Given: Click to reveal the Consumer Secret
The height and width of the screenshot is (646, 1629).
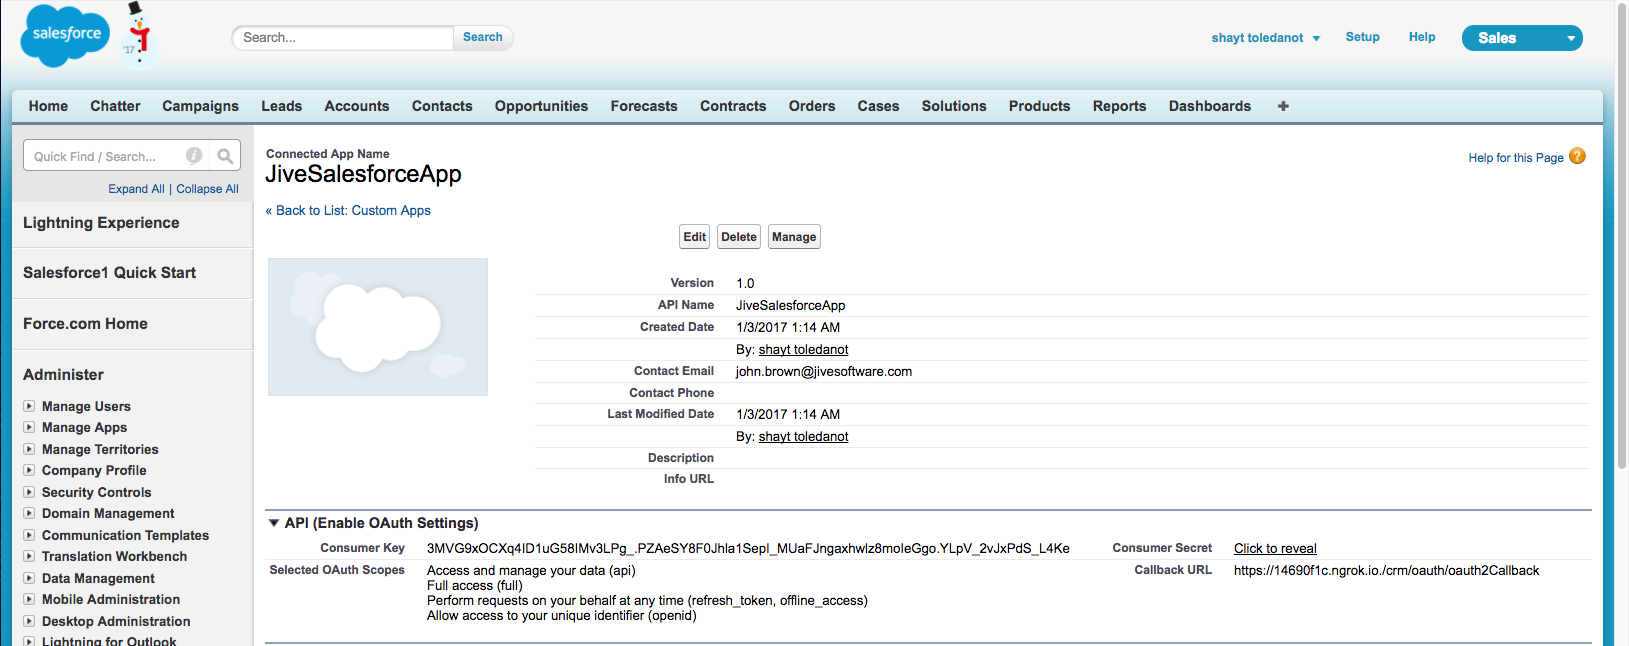Looking at the screenshot, I should 1275,548.
